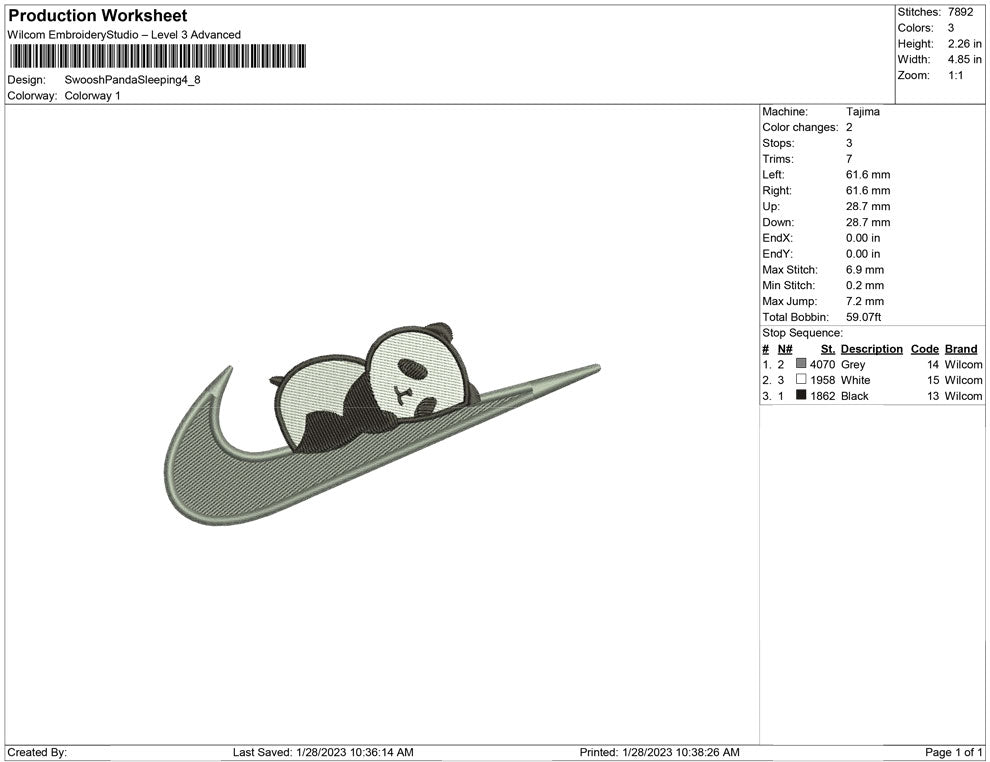Click the zoom value '1:1'
This screenshot has width=990, height=762.
(955, 75)
